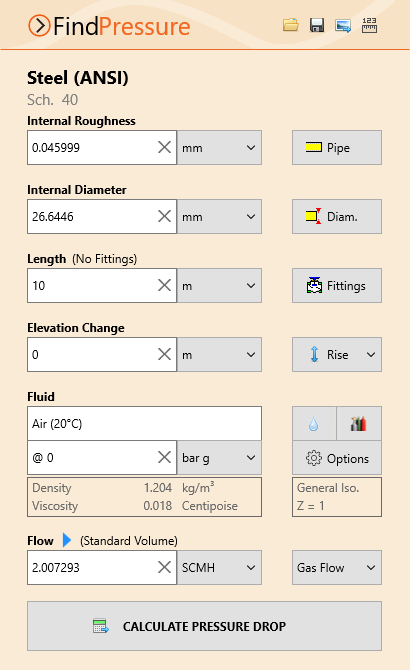Select liquid fluid water-drop icon

point(314,423)
